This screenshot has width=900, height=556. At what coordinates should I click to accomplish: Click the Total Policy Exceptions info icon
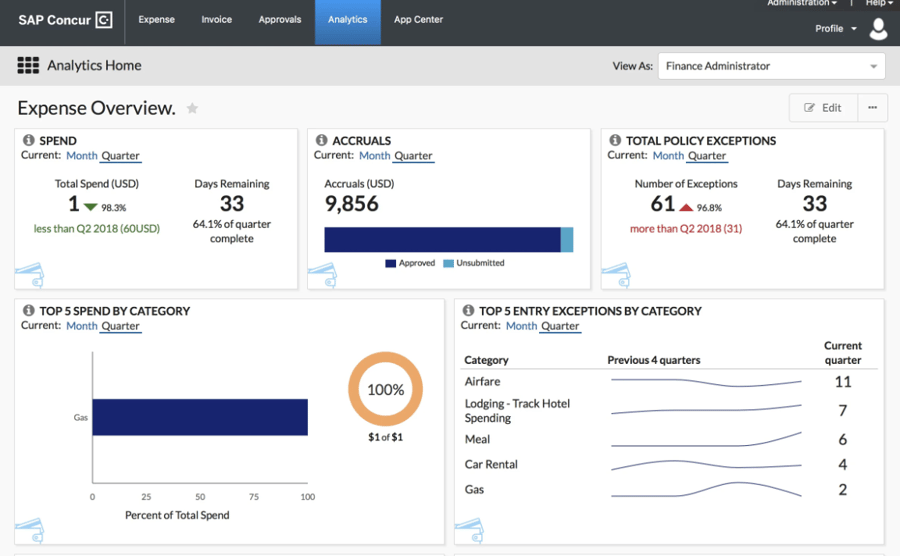[x=615, y=140]
